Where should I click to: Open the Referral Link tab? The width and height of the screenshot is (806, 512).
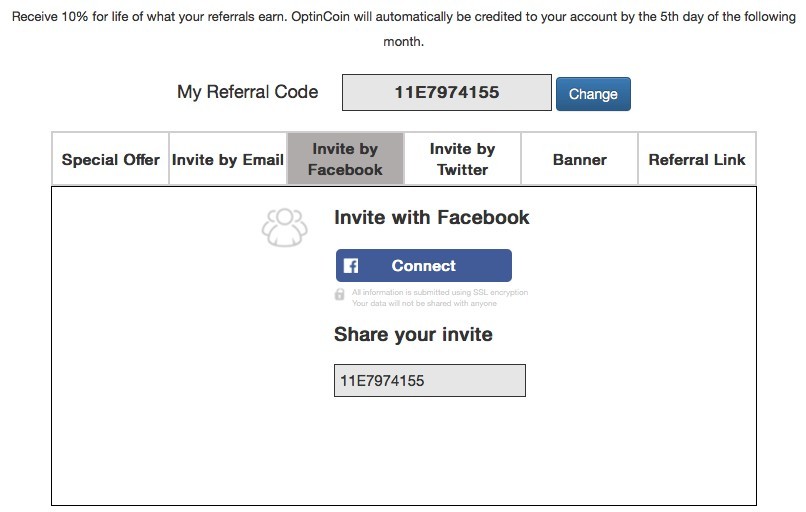(697, 159)
